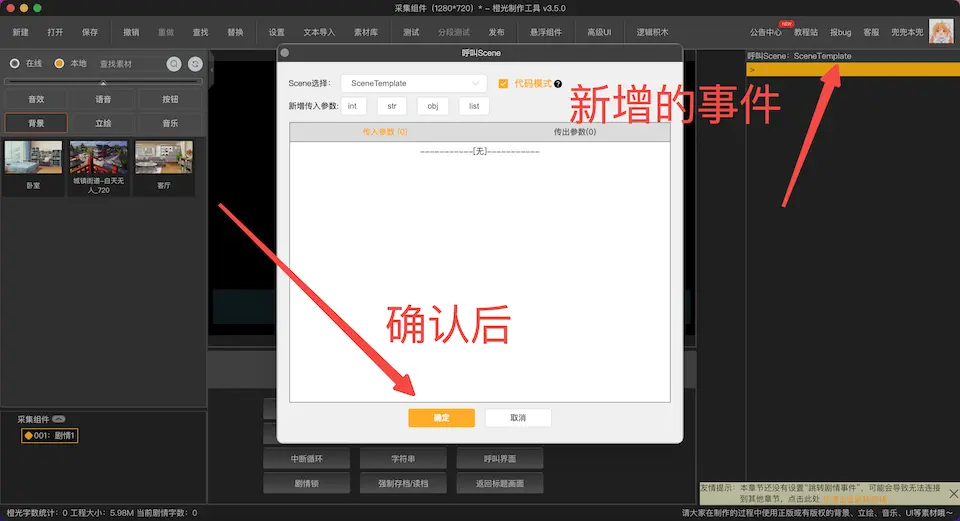Click 测试 in the top toolbar
This screenshot has height=521, width=960.
411,32
